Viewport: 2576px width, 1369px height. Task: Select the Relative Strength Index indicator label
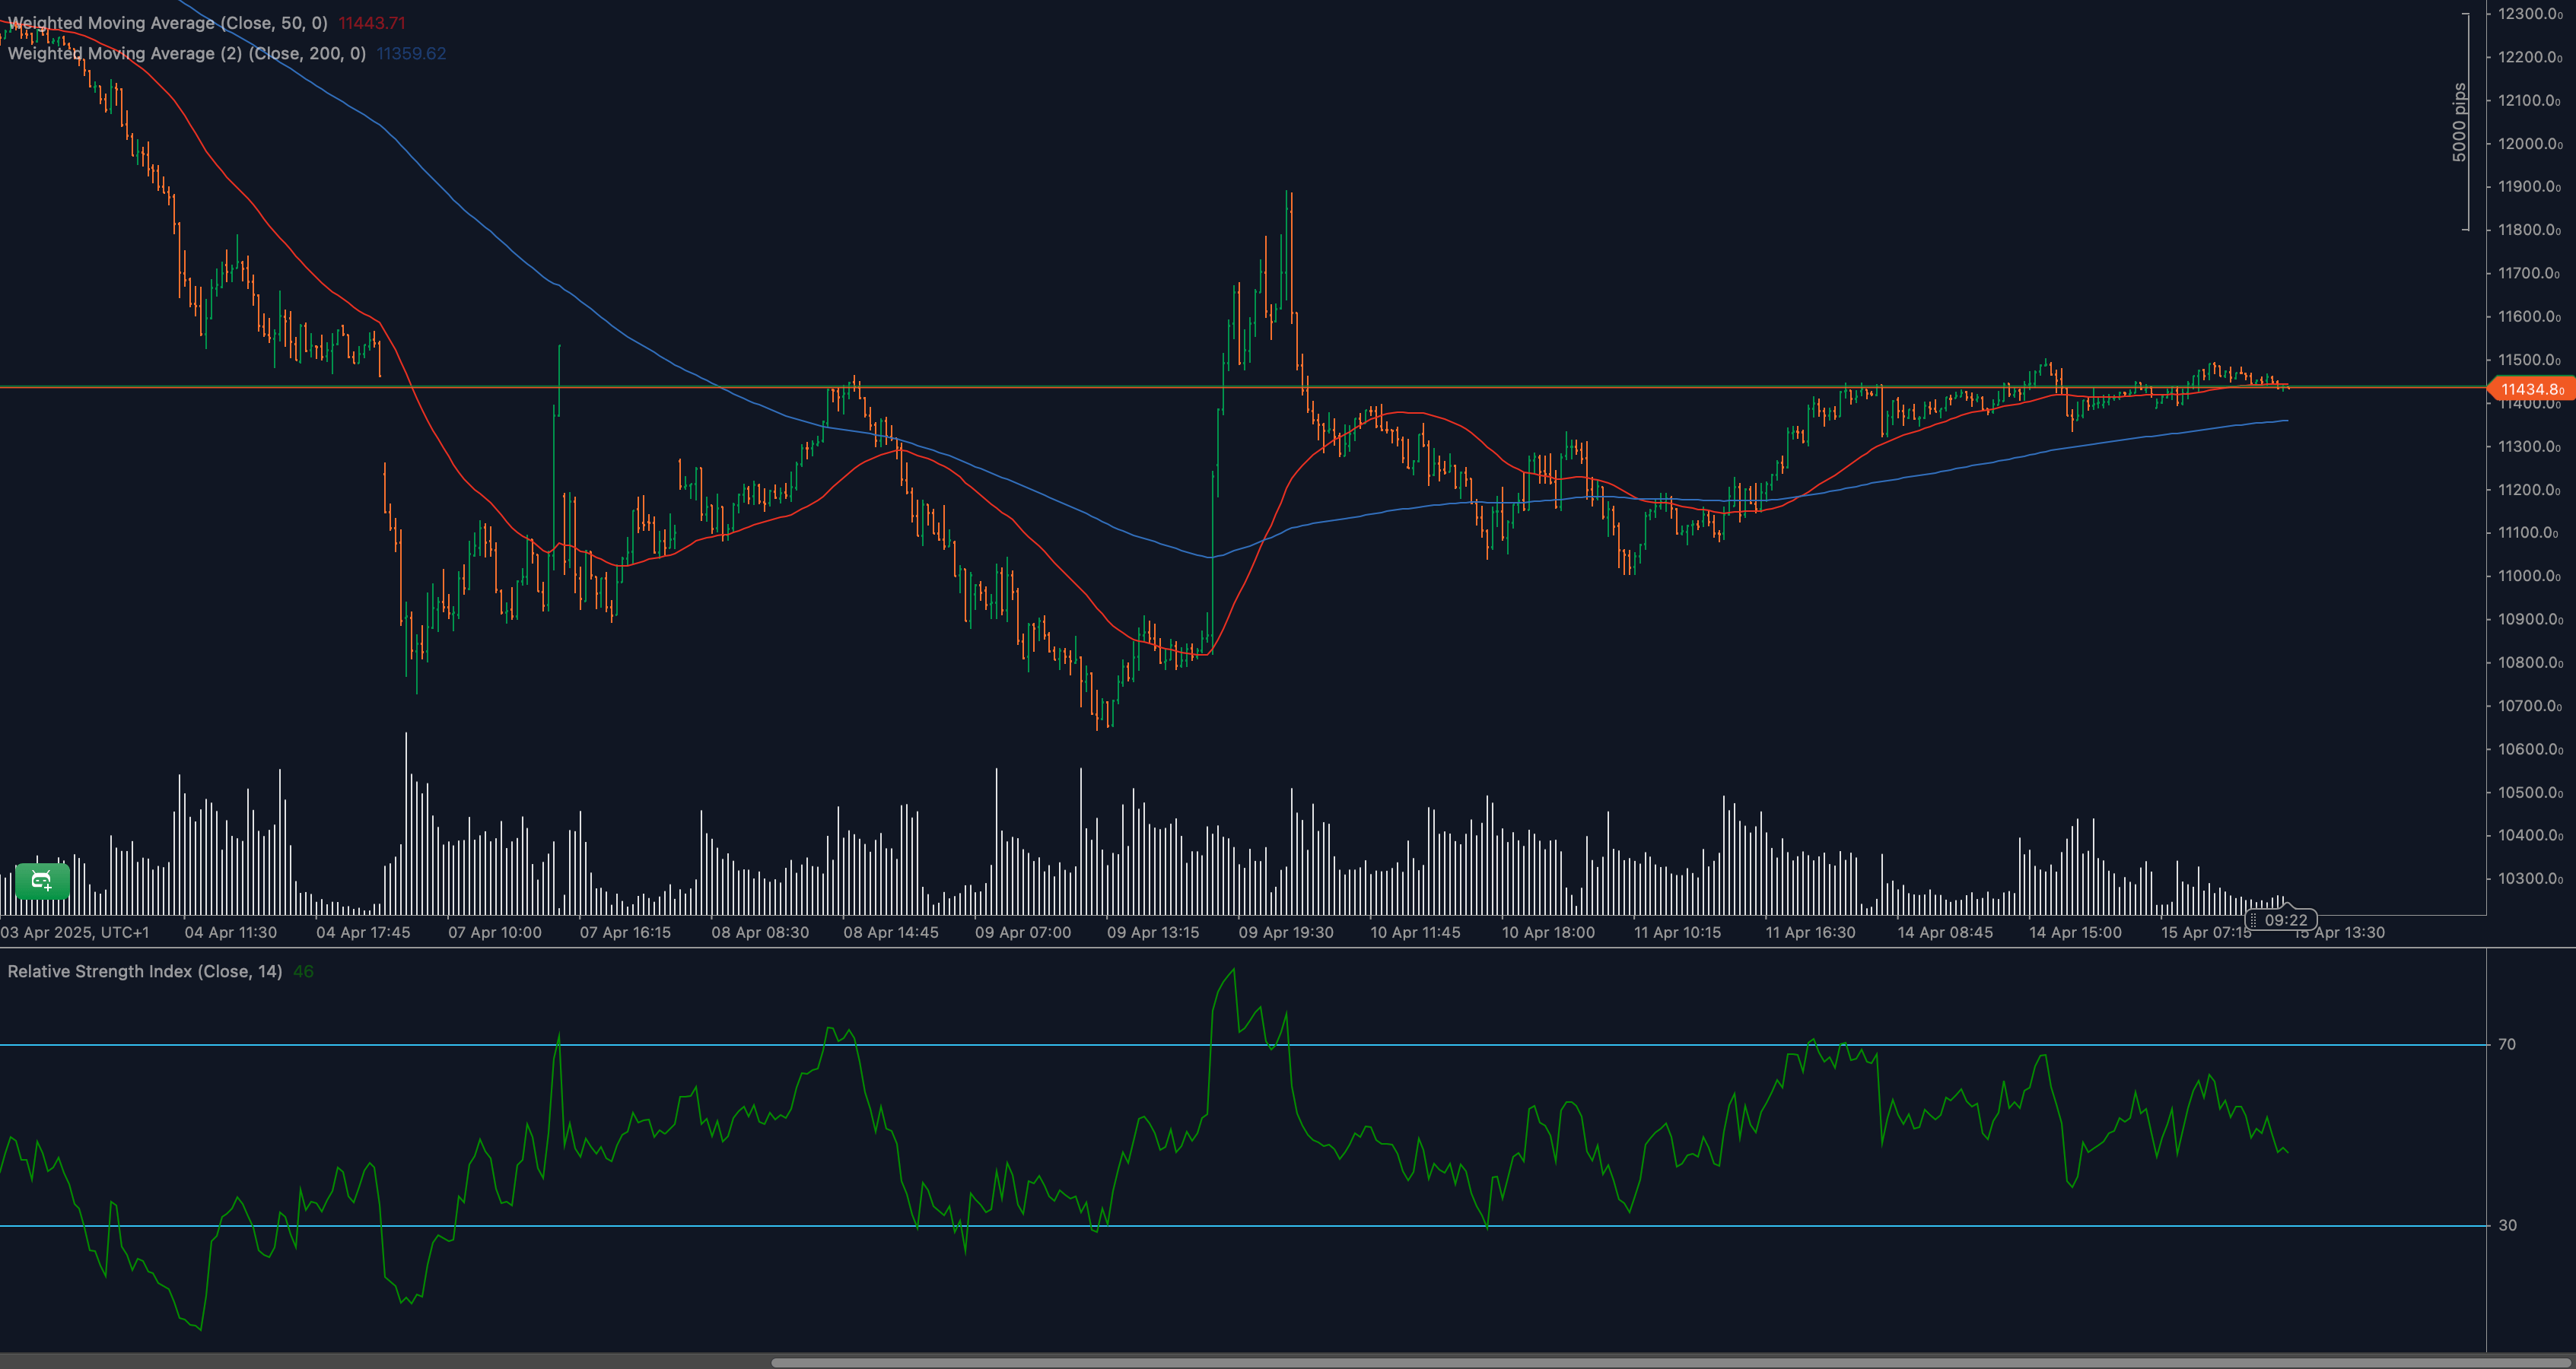point(145,971)
